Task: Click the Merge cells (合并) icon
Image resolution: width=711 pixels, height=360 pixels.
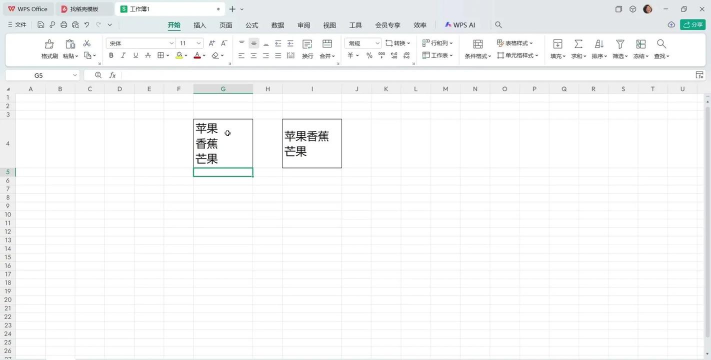Action: point(327,44)
